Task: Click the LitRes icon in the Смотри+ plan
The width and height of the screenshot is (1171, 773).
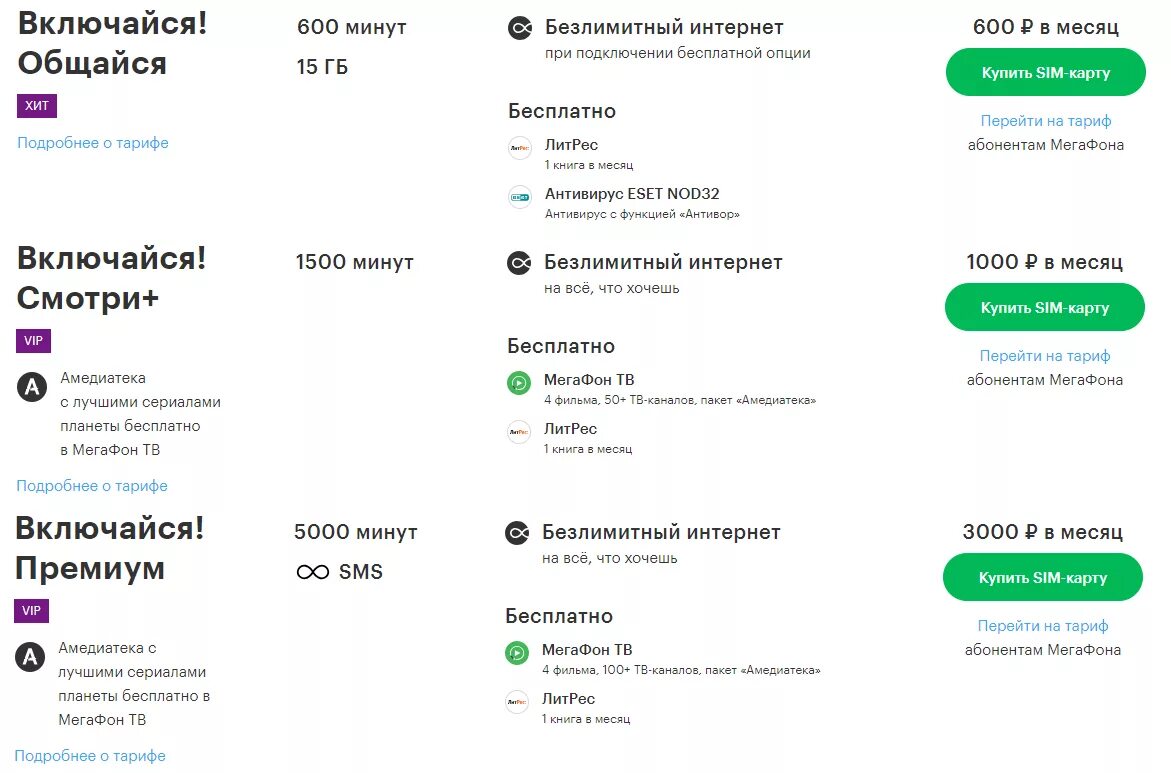Action: click(519, 432)
